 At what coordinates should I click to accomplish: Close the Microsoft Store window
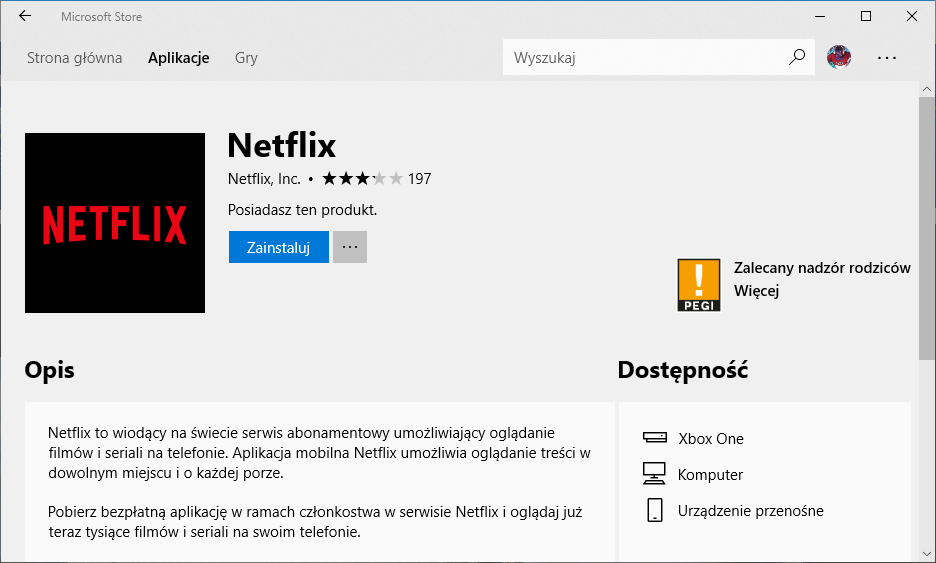(x=912, y=16)
